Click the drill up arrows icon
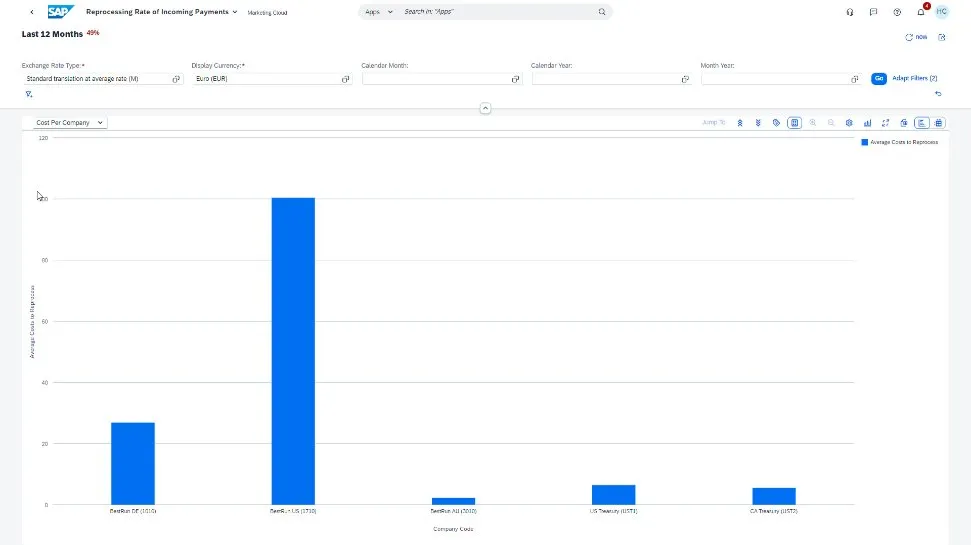971x545 pixels. [x=740, y=123]
